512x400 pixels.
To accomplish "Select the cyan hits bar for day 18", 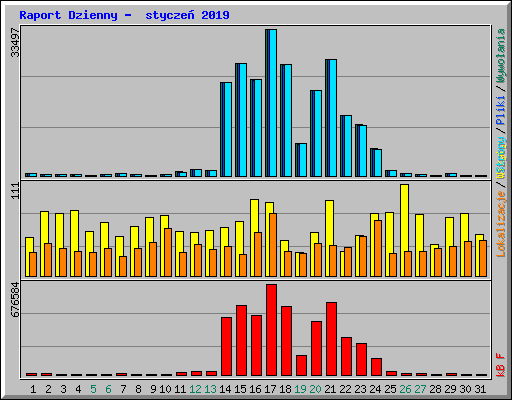I will point(288,121).
